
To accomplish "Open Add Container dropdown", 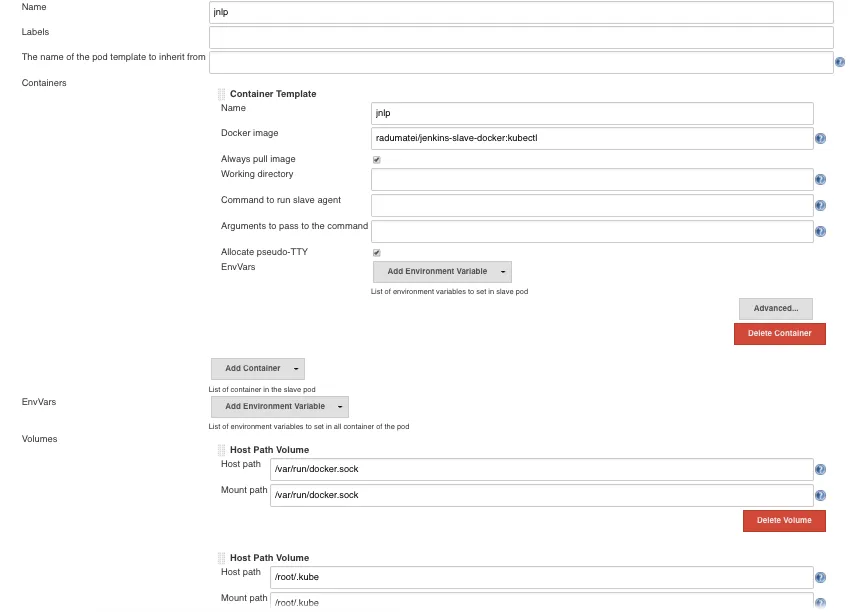I will pos(258,369).
